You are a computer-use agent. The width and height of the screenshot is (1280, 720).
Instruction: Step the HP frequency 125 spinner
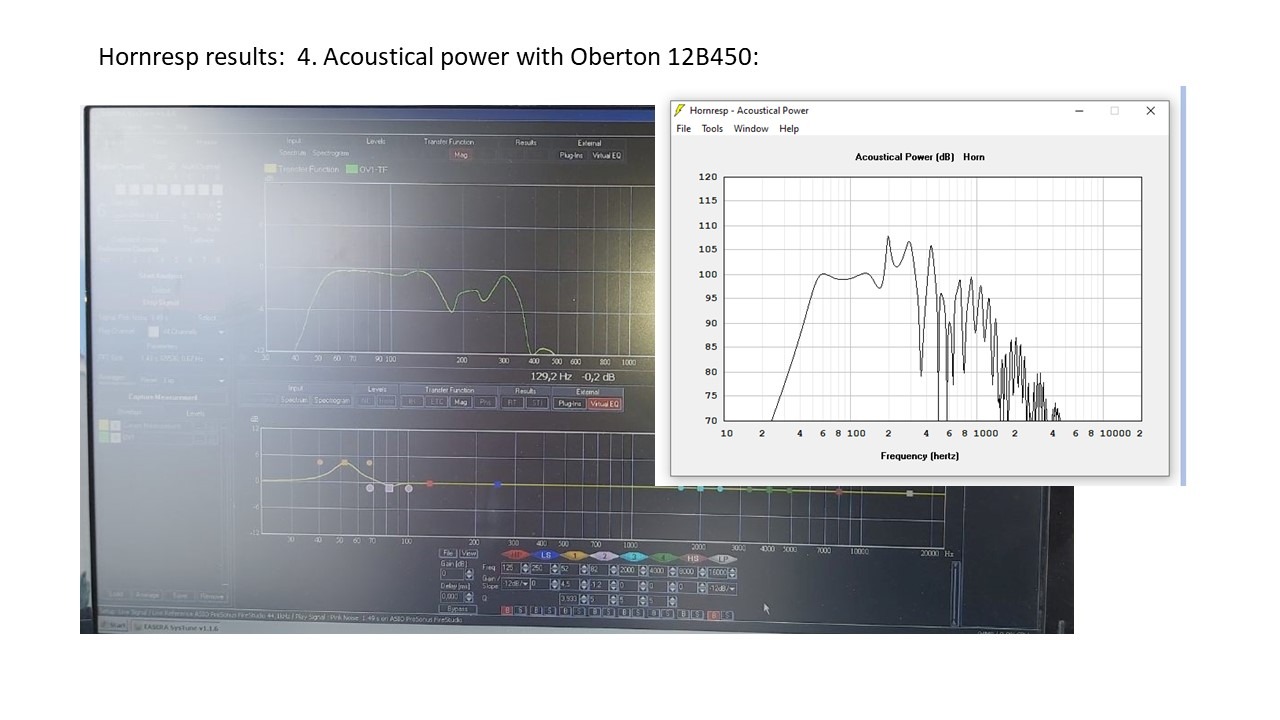coord(525,569)
